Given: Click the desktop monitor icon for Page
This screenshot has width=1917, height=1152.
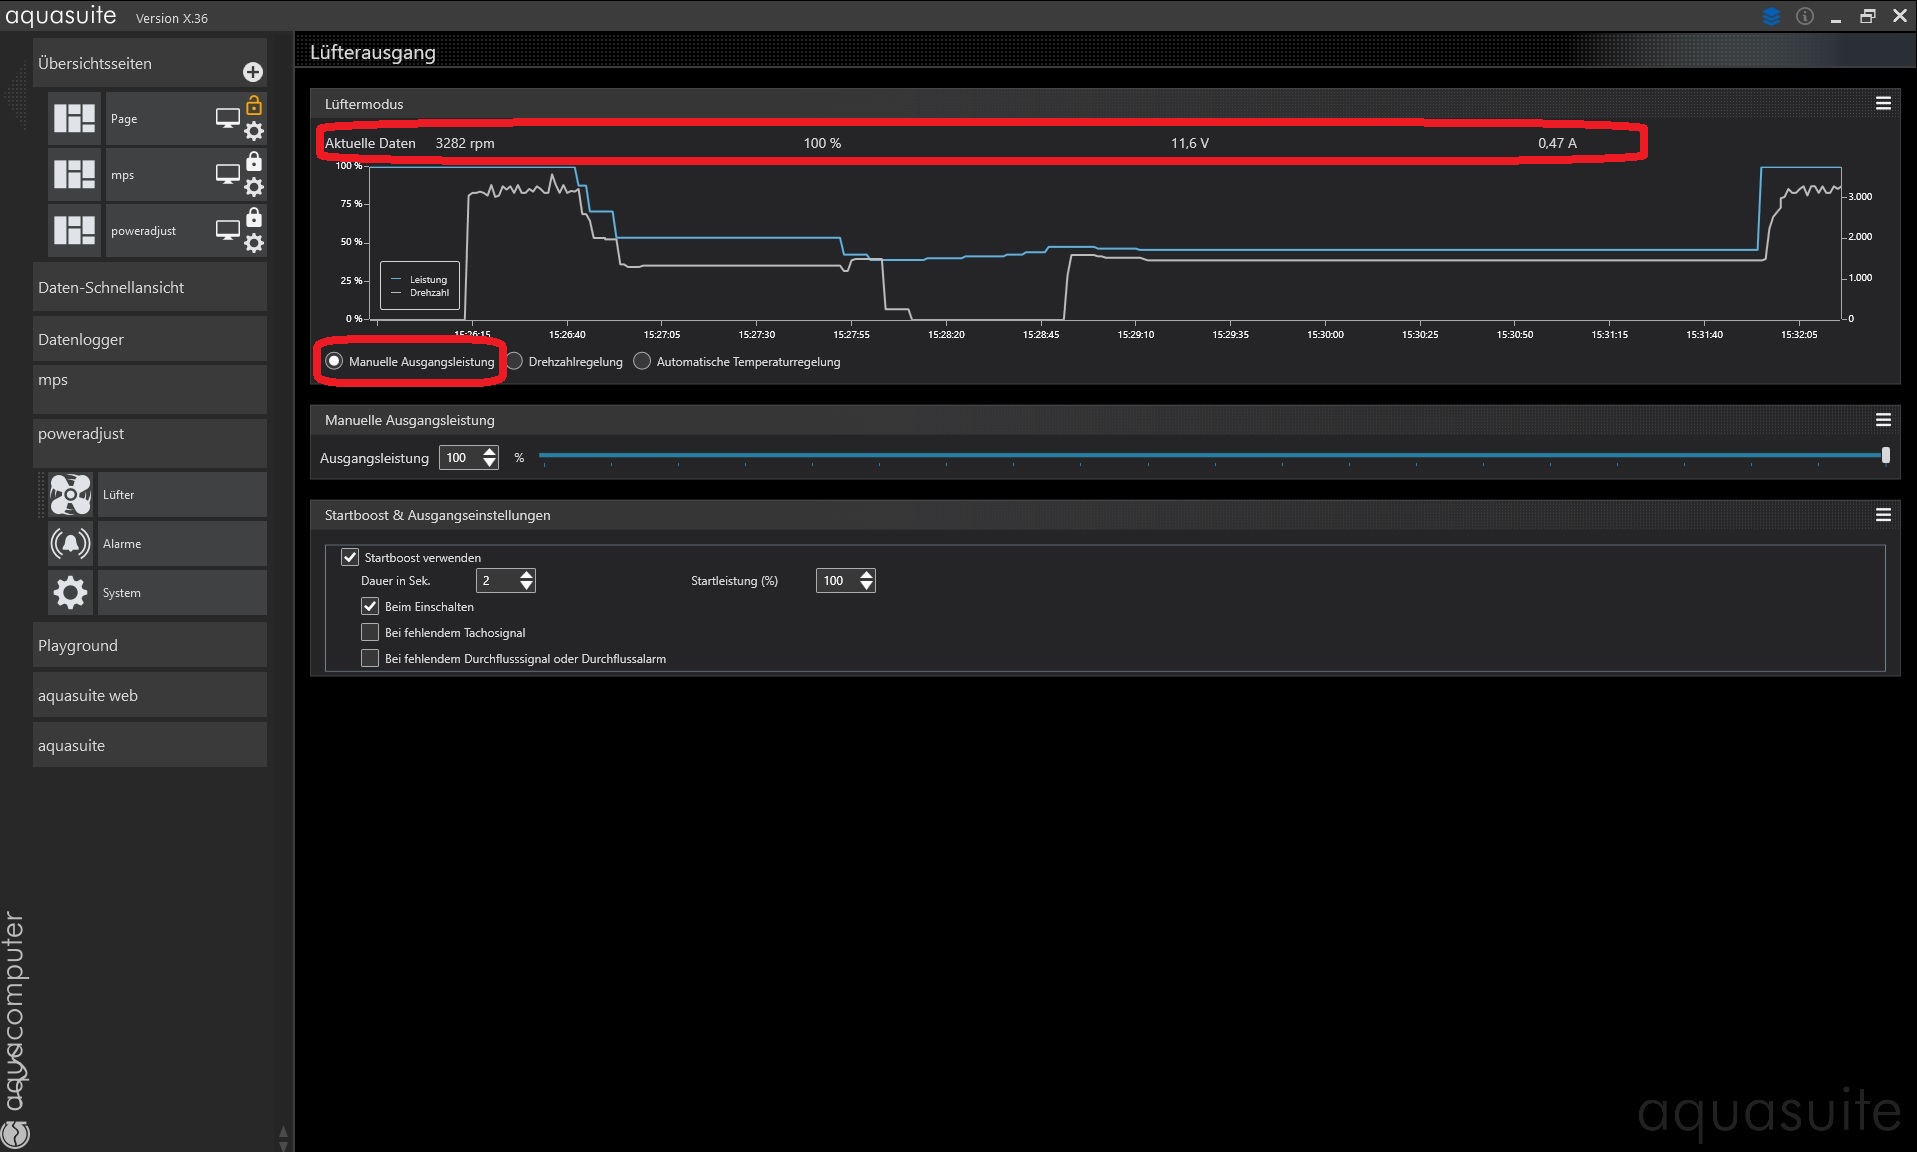Looking at the screenshot, I should [x=228, y=118].
